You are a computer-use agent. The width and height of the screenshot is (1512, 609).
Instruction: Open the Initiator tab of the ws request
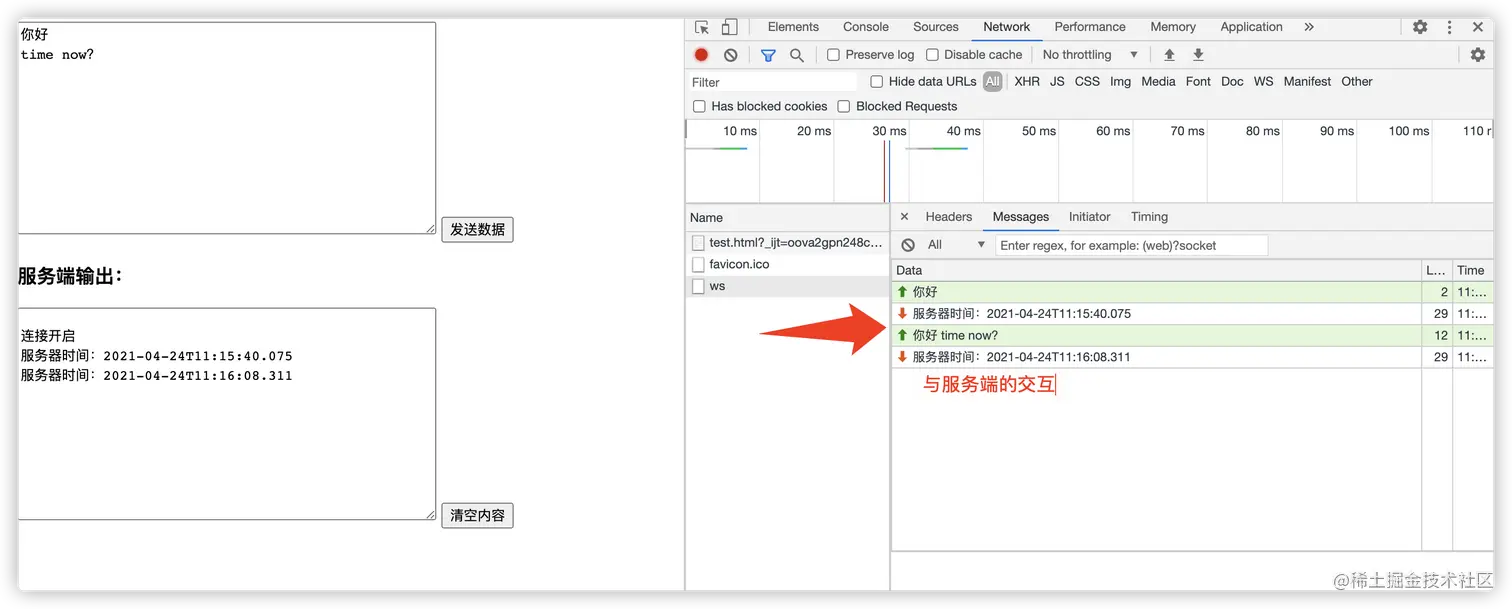tap(1090, 217)
